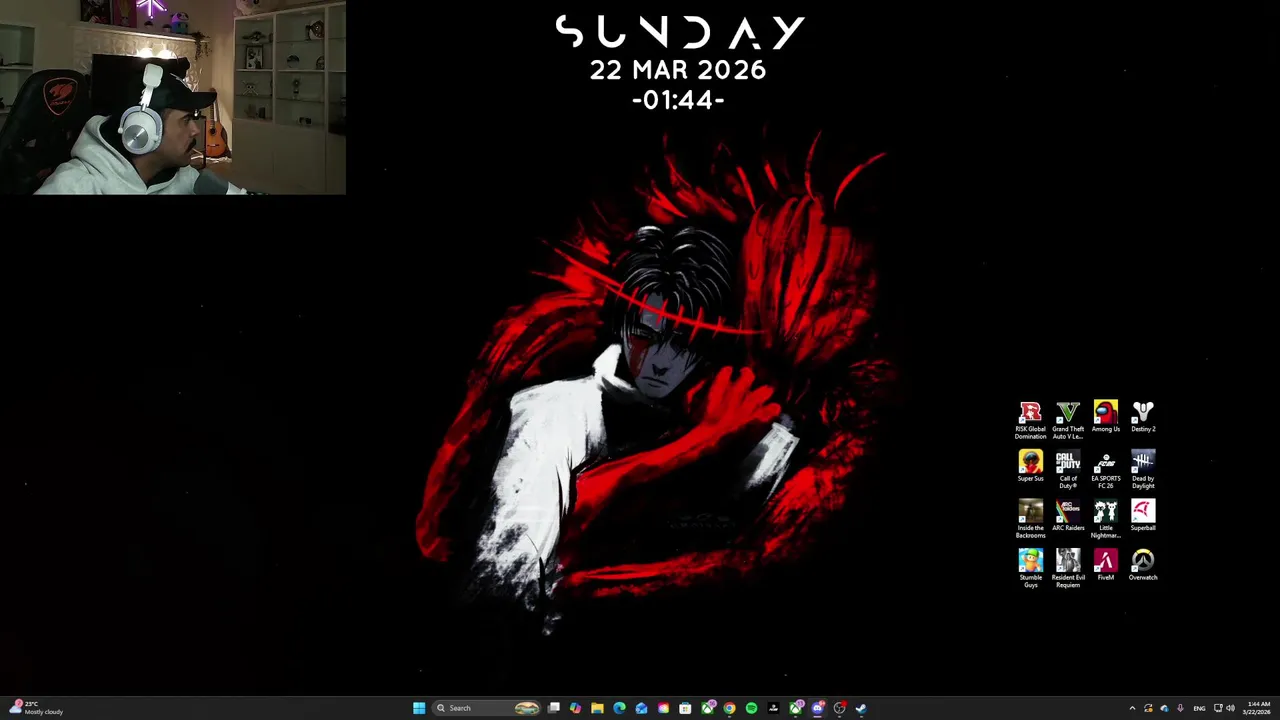Select the FiveM desktop icon
1280x720 pixels.
click(x=1105, y=565)
